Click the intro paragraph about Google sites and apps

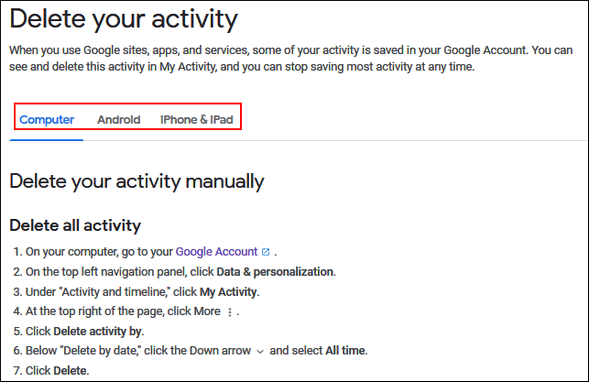point(291,59)
